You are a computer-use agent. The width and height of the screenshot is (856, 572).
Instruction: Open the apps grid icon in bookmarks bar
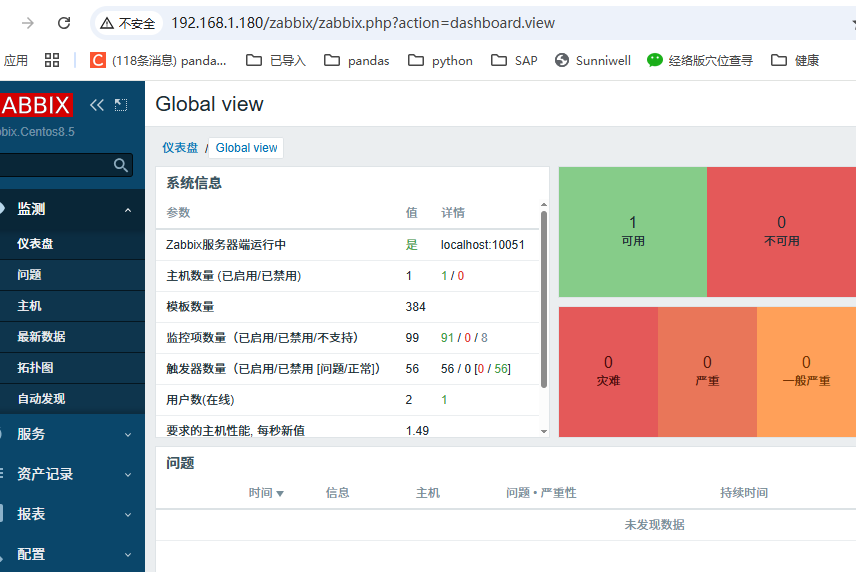tap(52, 60)
